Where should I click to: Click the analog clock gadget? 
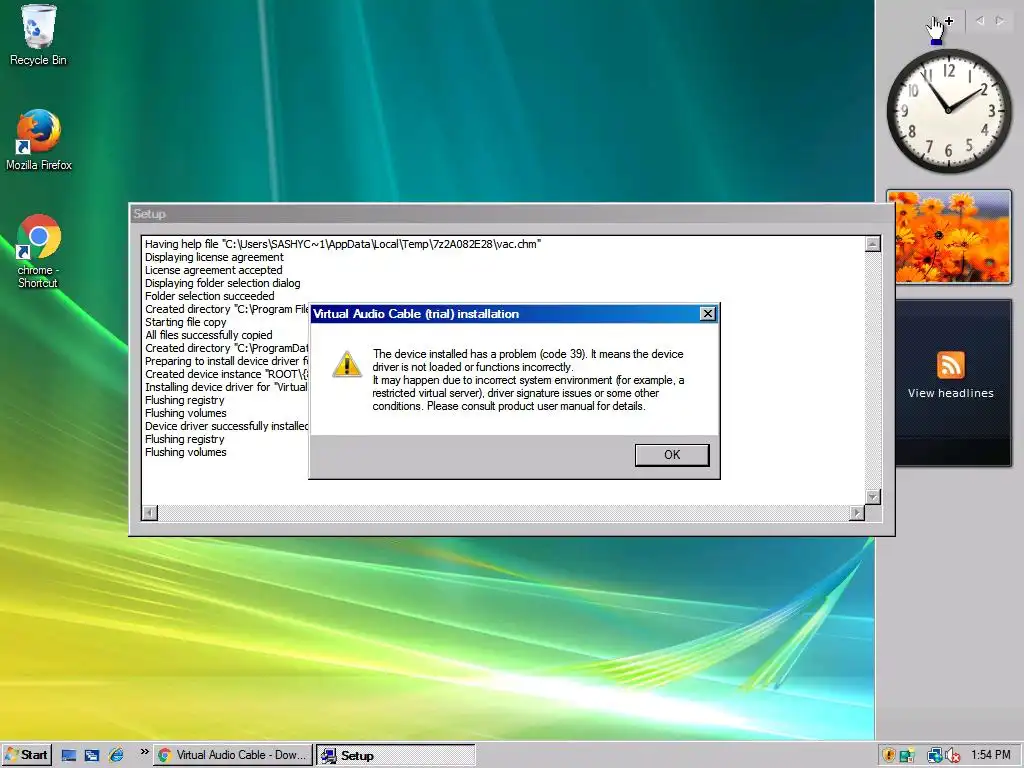pos(949,111)
